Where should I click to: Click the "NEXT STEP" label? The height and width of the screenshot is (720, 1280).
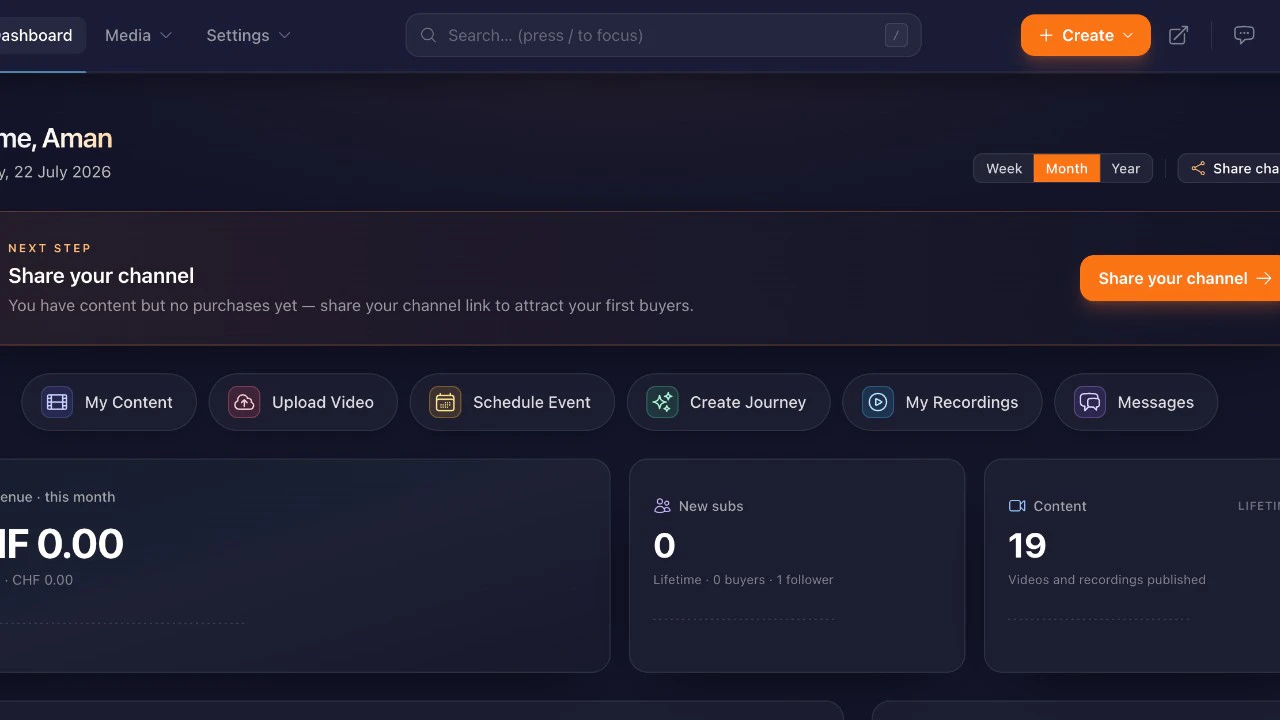click(50, 248)
